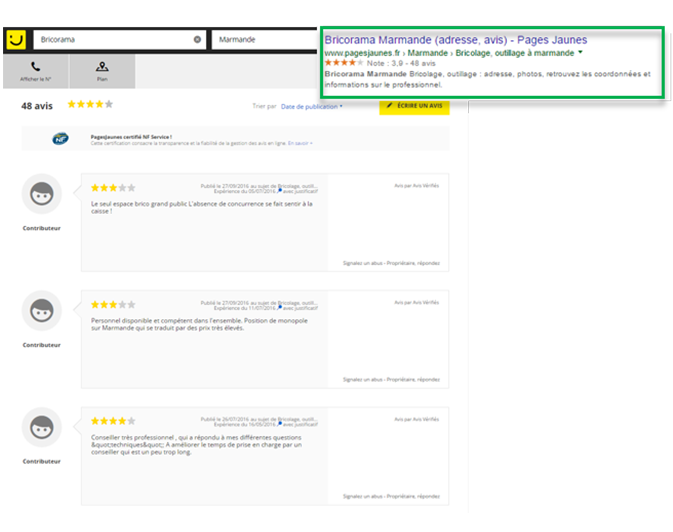
Task: Click contributor avatar of 'Personnel disponible' review
Action: (42, 310)
